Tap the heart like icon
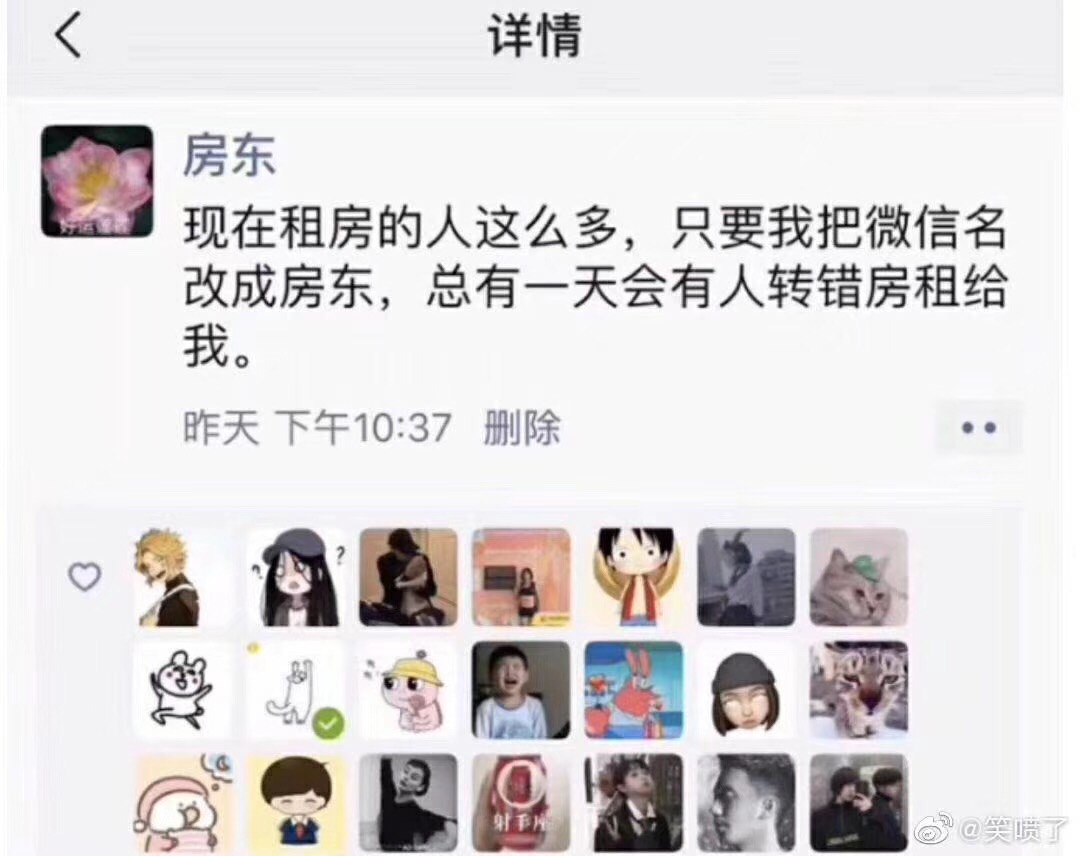 85,576
